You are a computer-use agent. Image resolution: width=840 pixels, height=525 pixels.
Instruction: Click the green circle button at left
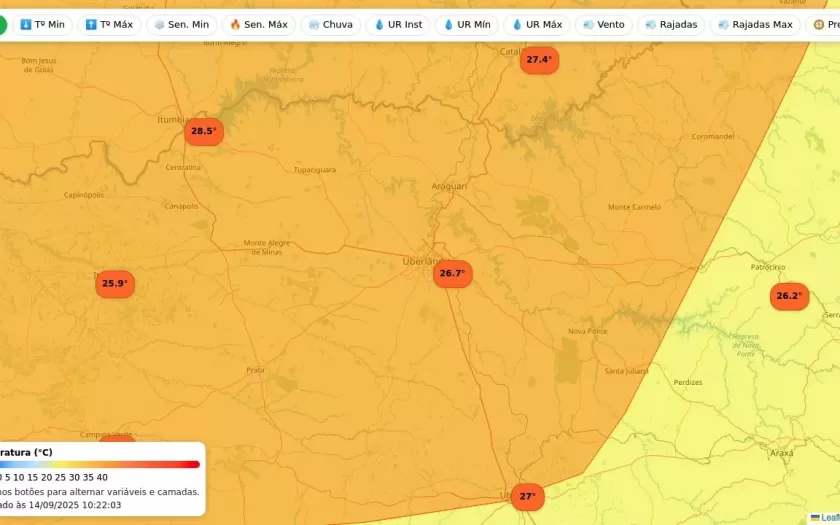pyautogui.click(x=2, y=25)
